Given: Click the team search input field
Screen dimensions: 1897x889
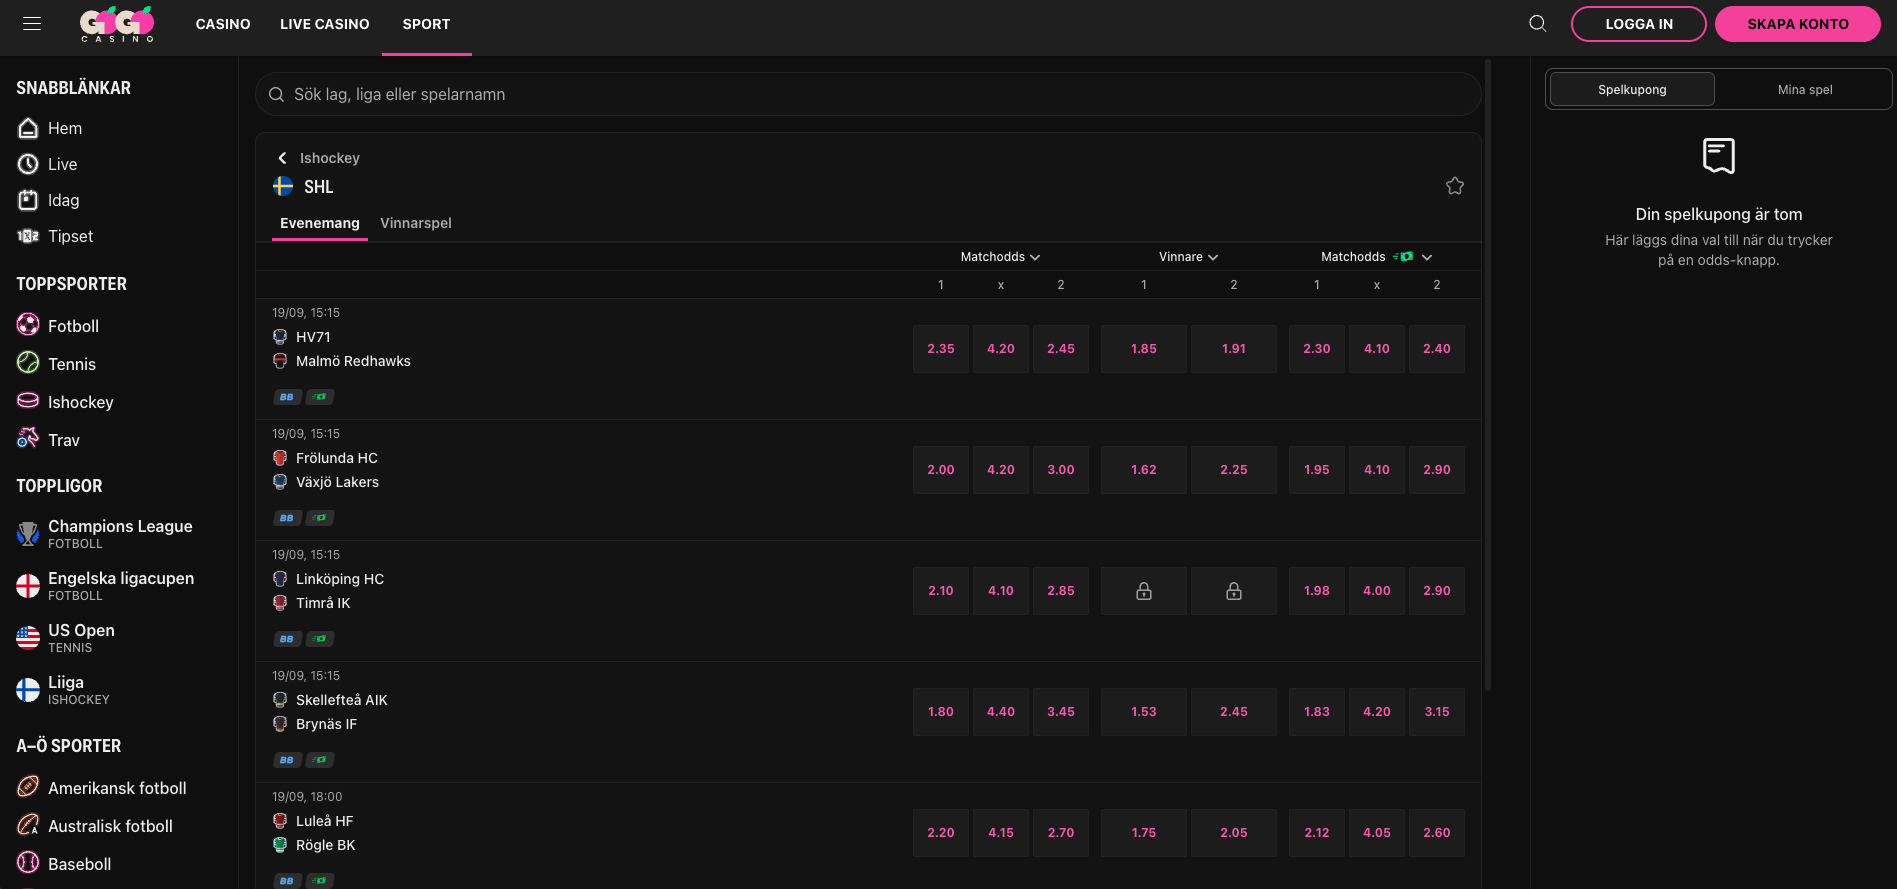Looking at the screenshot, I should point(868,94).
